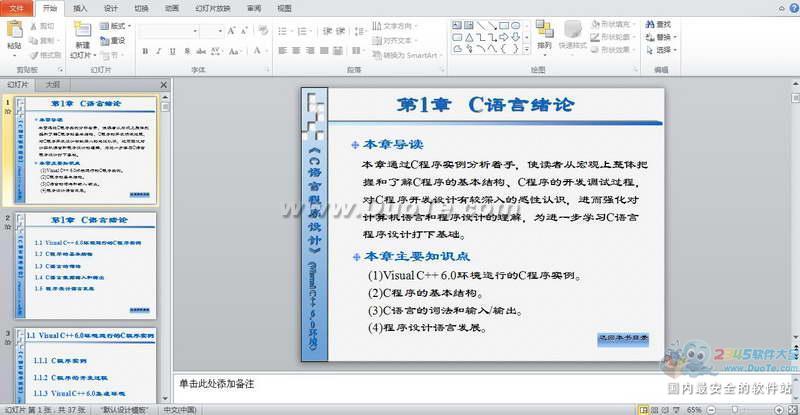Switch to the Design (设计) tab
This screenshot has width=800, height=415.
click(111, 8)
